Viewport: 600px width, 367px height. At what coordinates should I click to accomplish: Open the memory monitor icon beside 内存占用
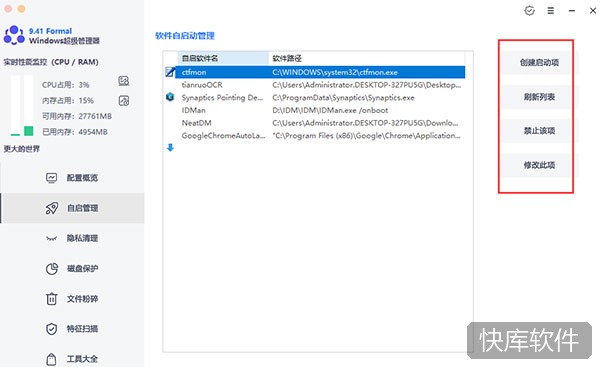pos(124,101)
